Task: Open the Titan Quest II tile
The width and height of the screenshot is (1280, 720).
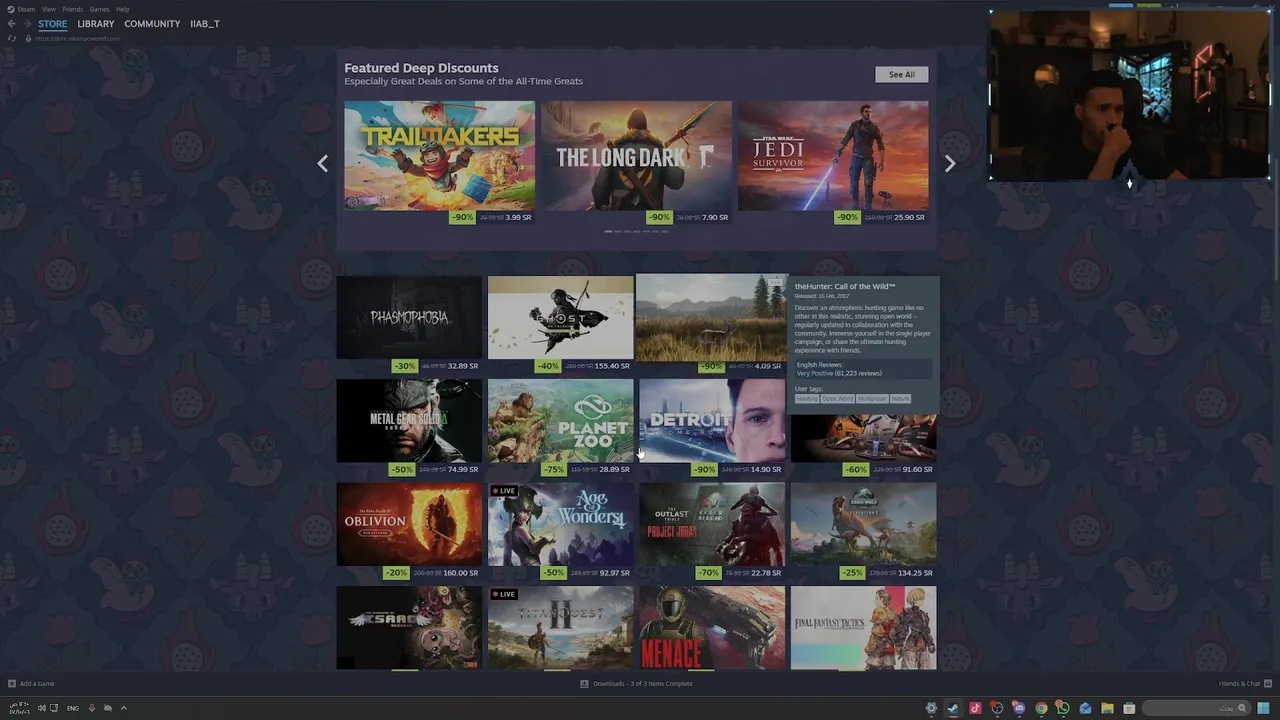Action: pos(560,627)
